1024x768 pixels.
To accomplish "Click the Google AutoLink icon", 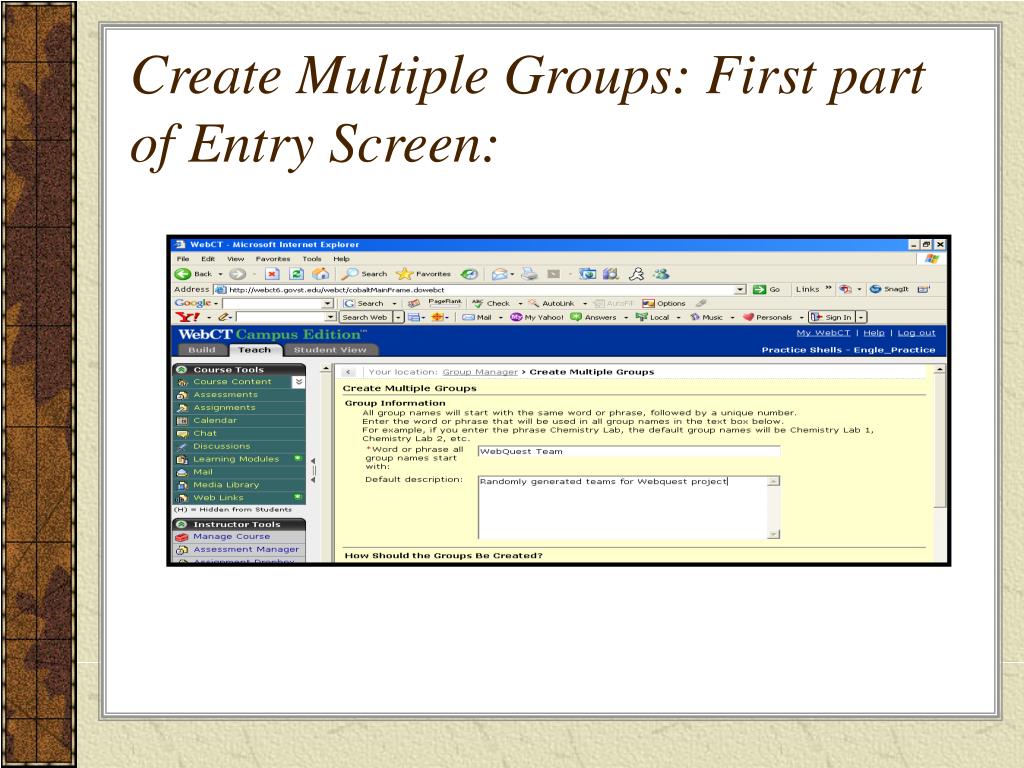I will (x=534, y=304).
